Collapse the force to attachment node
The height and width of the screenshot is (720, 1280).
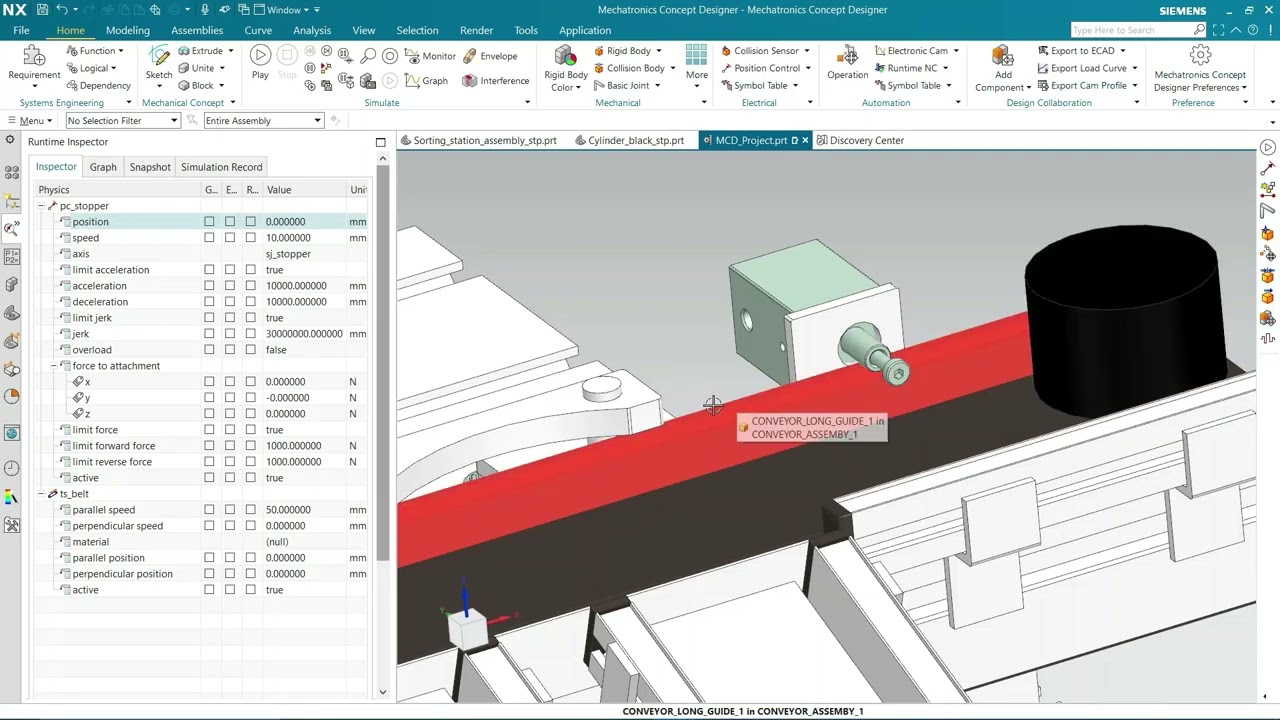coord(54,366)
